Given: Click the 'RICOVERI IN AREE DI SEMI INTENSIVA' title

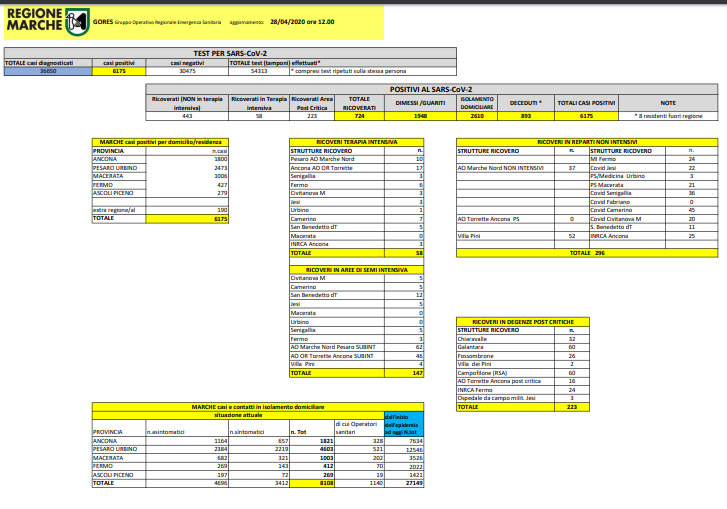Looking at the screenshot, I should [357, 270].
